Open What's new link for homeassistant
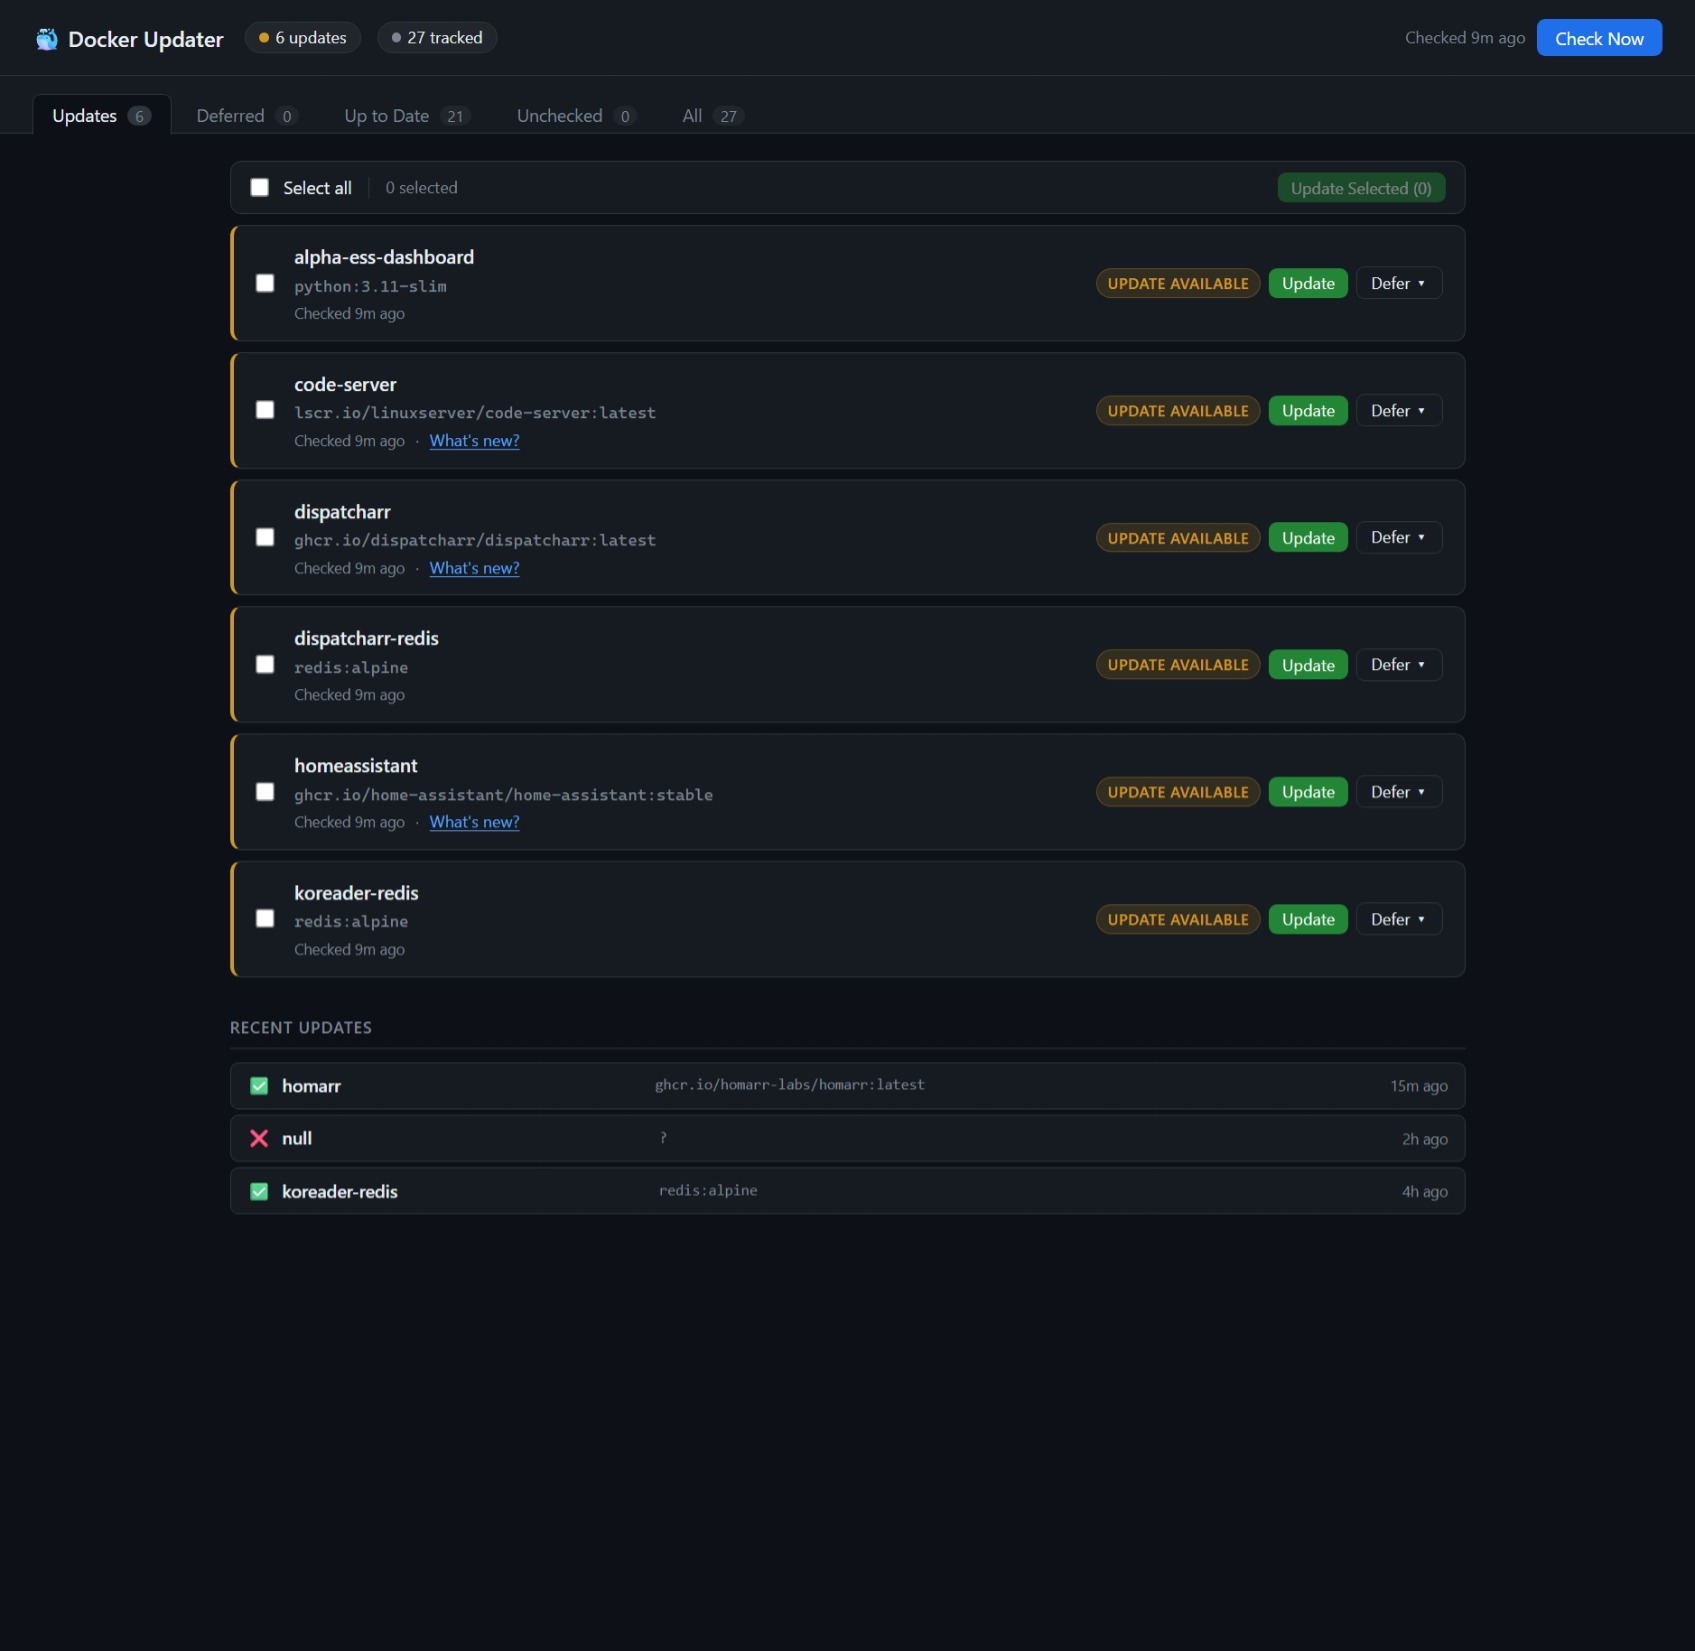The image size is (1695, 1651). coord(474,822)
